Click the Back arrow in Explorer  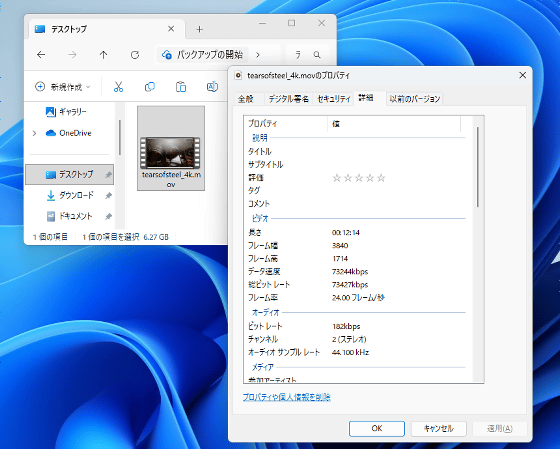point(41,55)
